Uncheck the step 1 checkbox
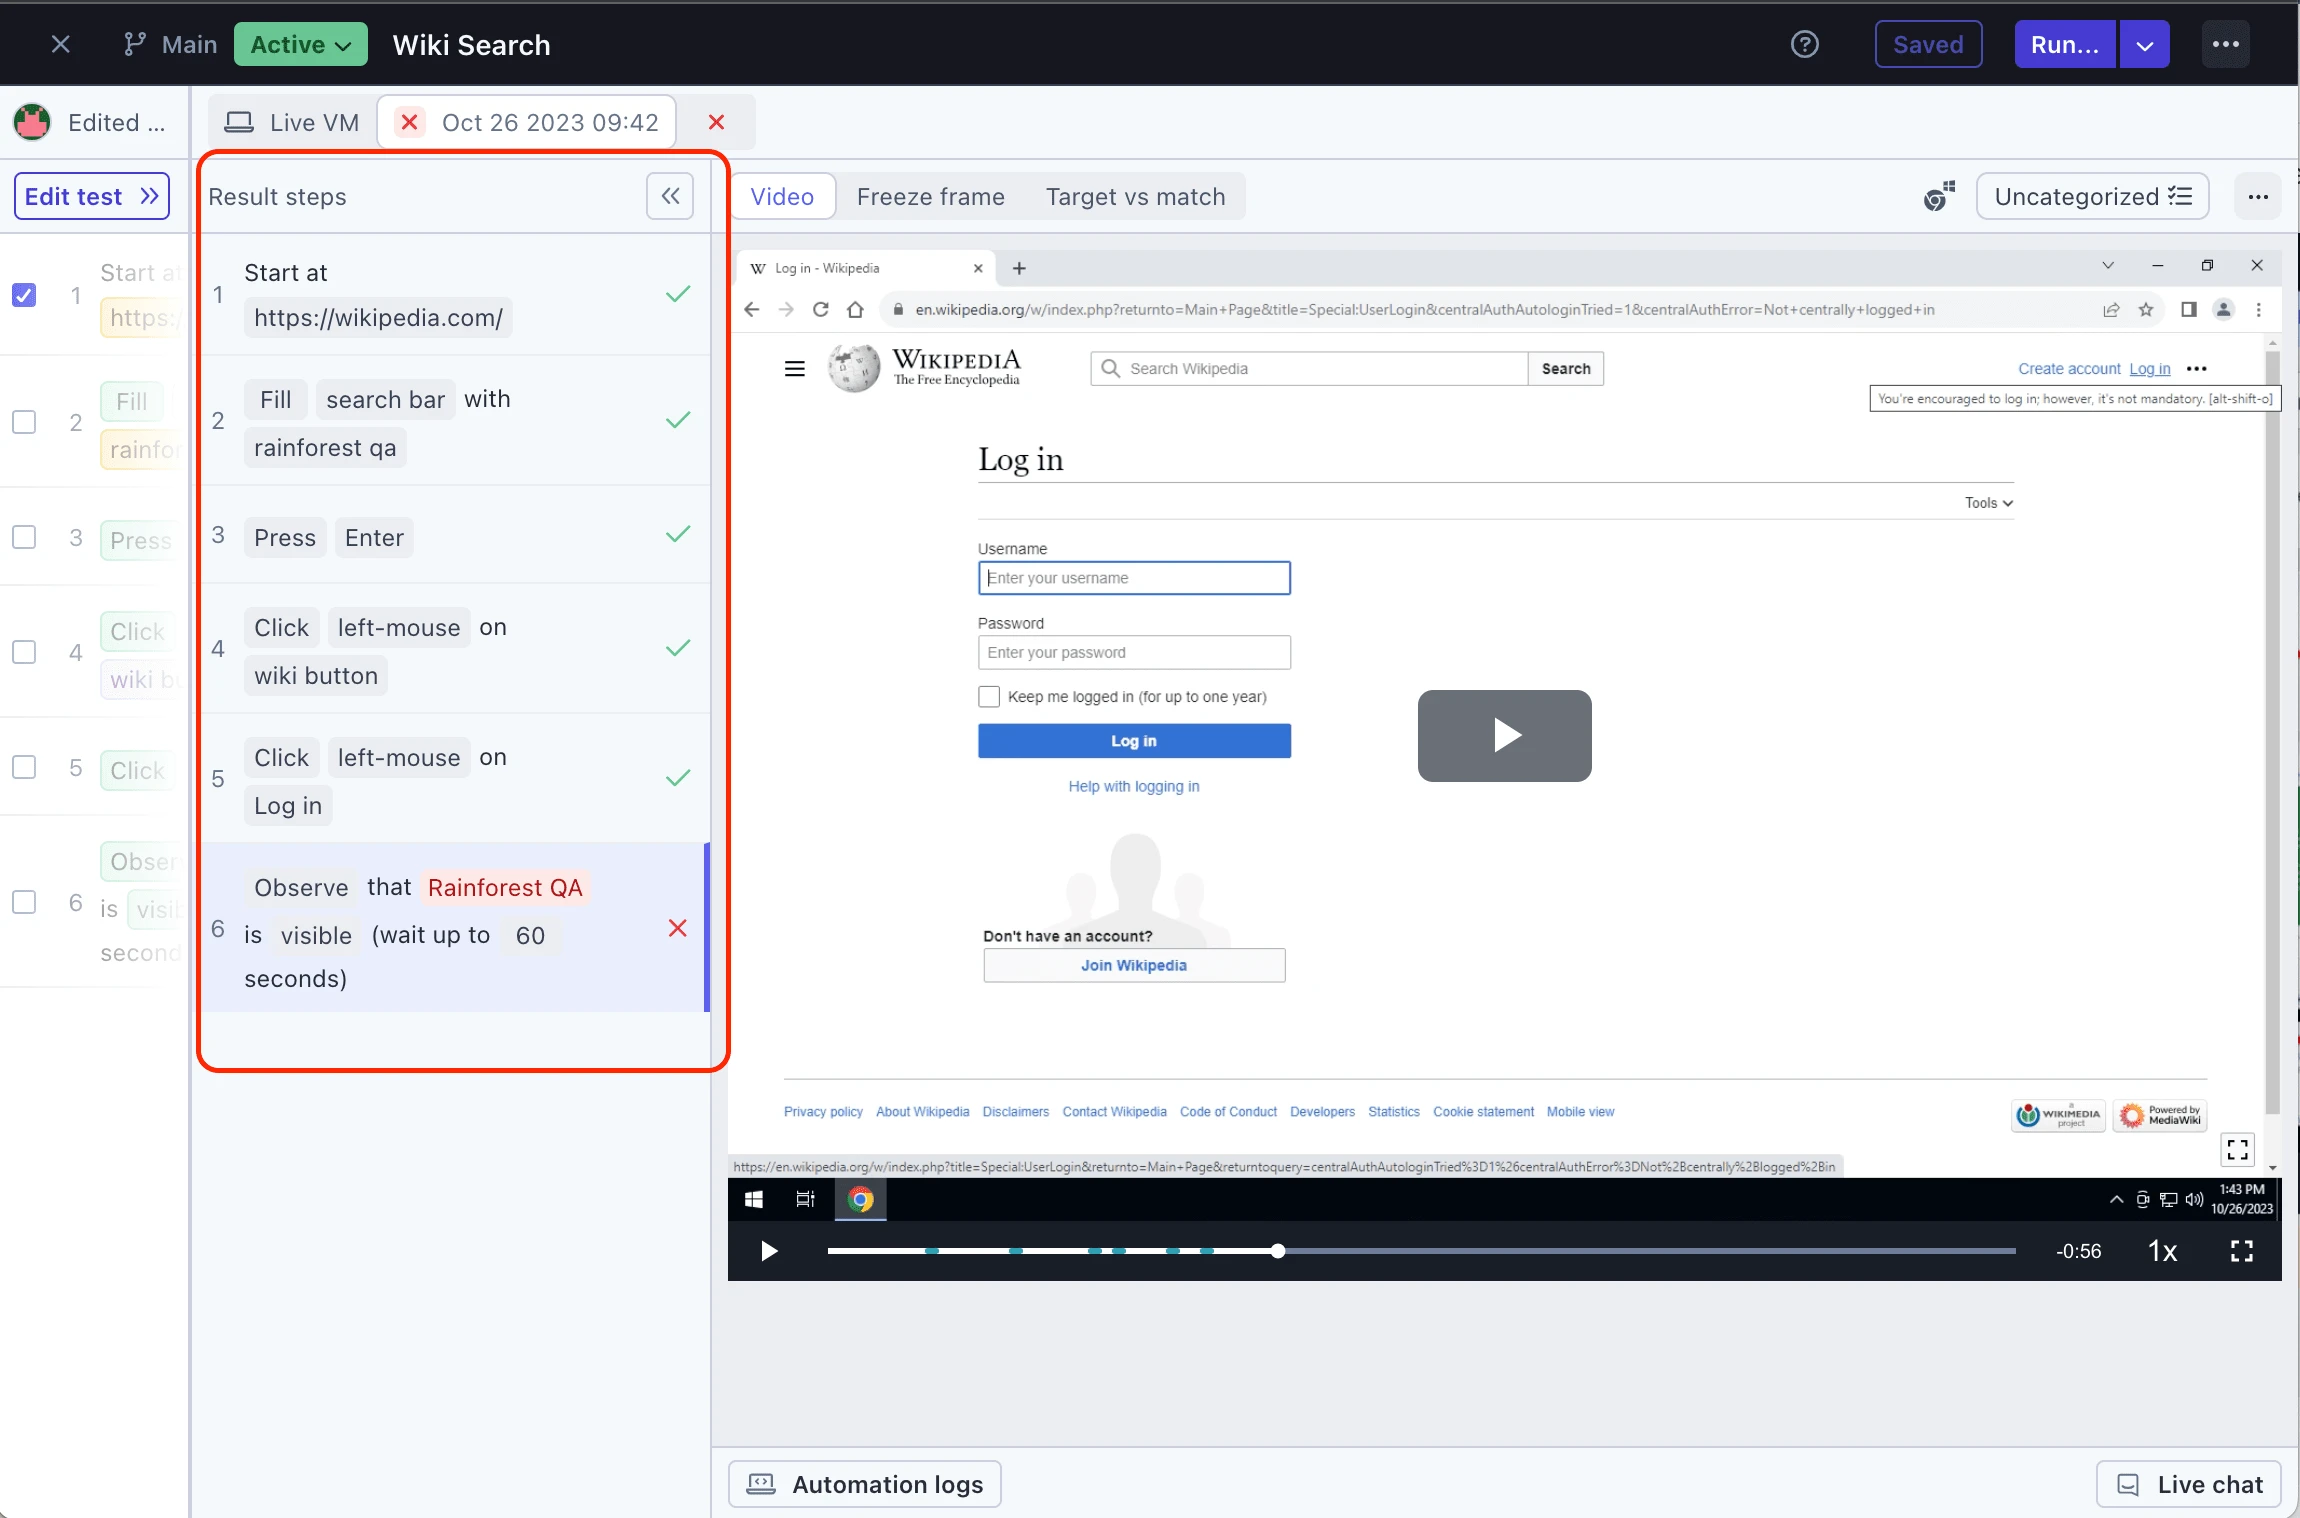Image resolution: width=2300 pixels, height=1518 pixels. (24, 295)
